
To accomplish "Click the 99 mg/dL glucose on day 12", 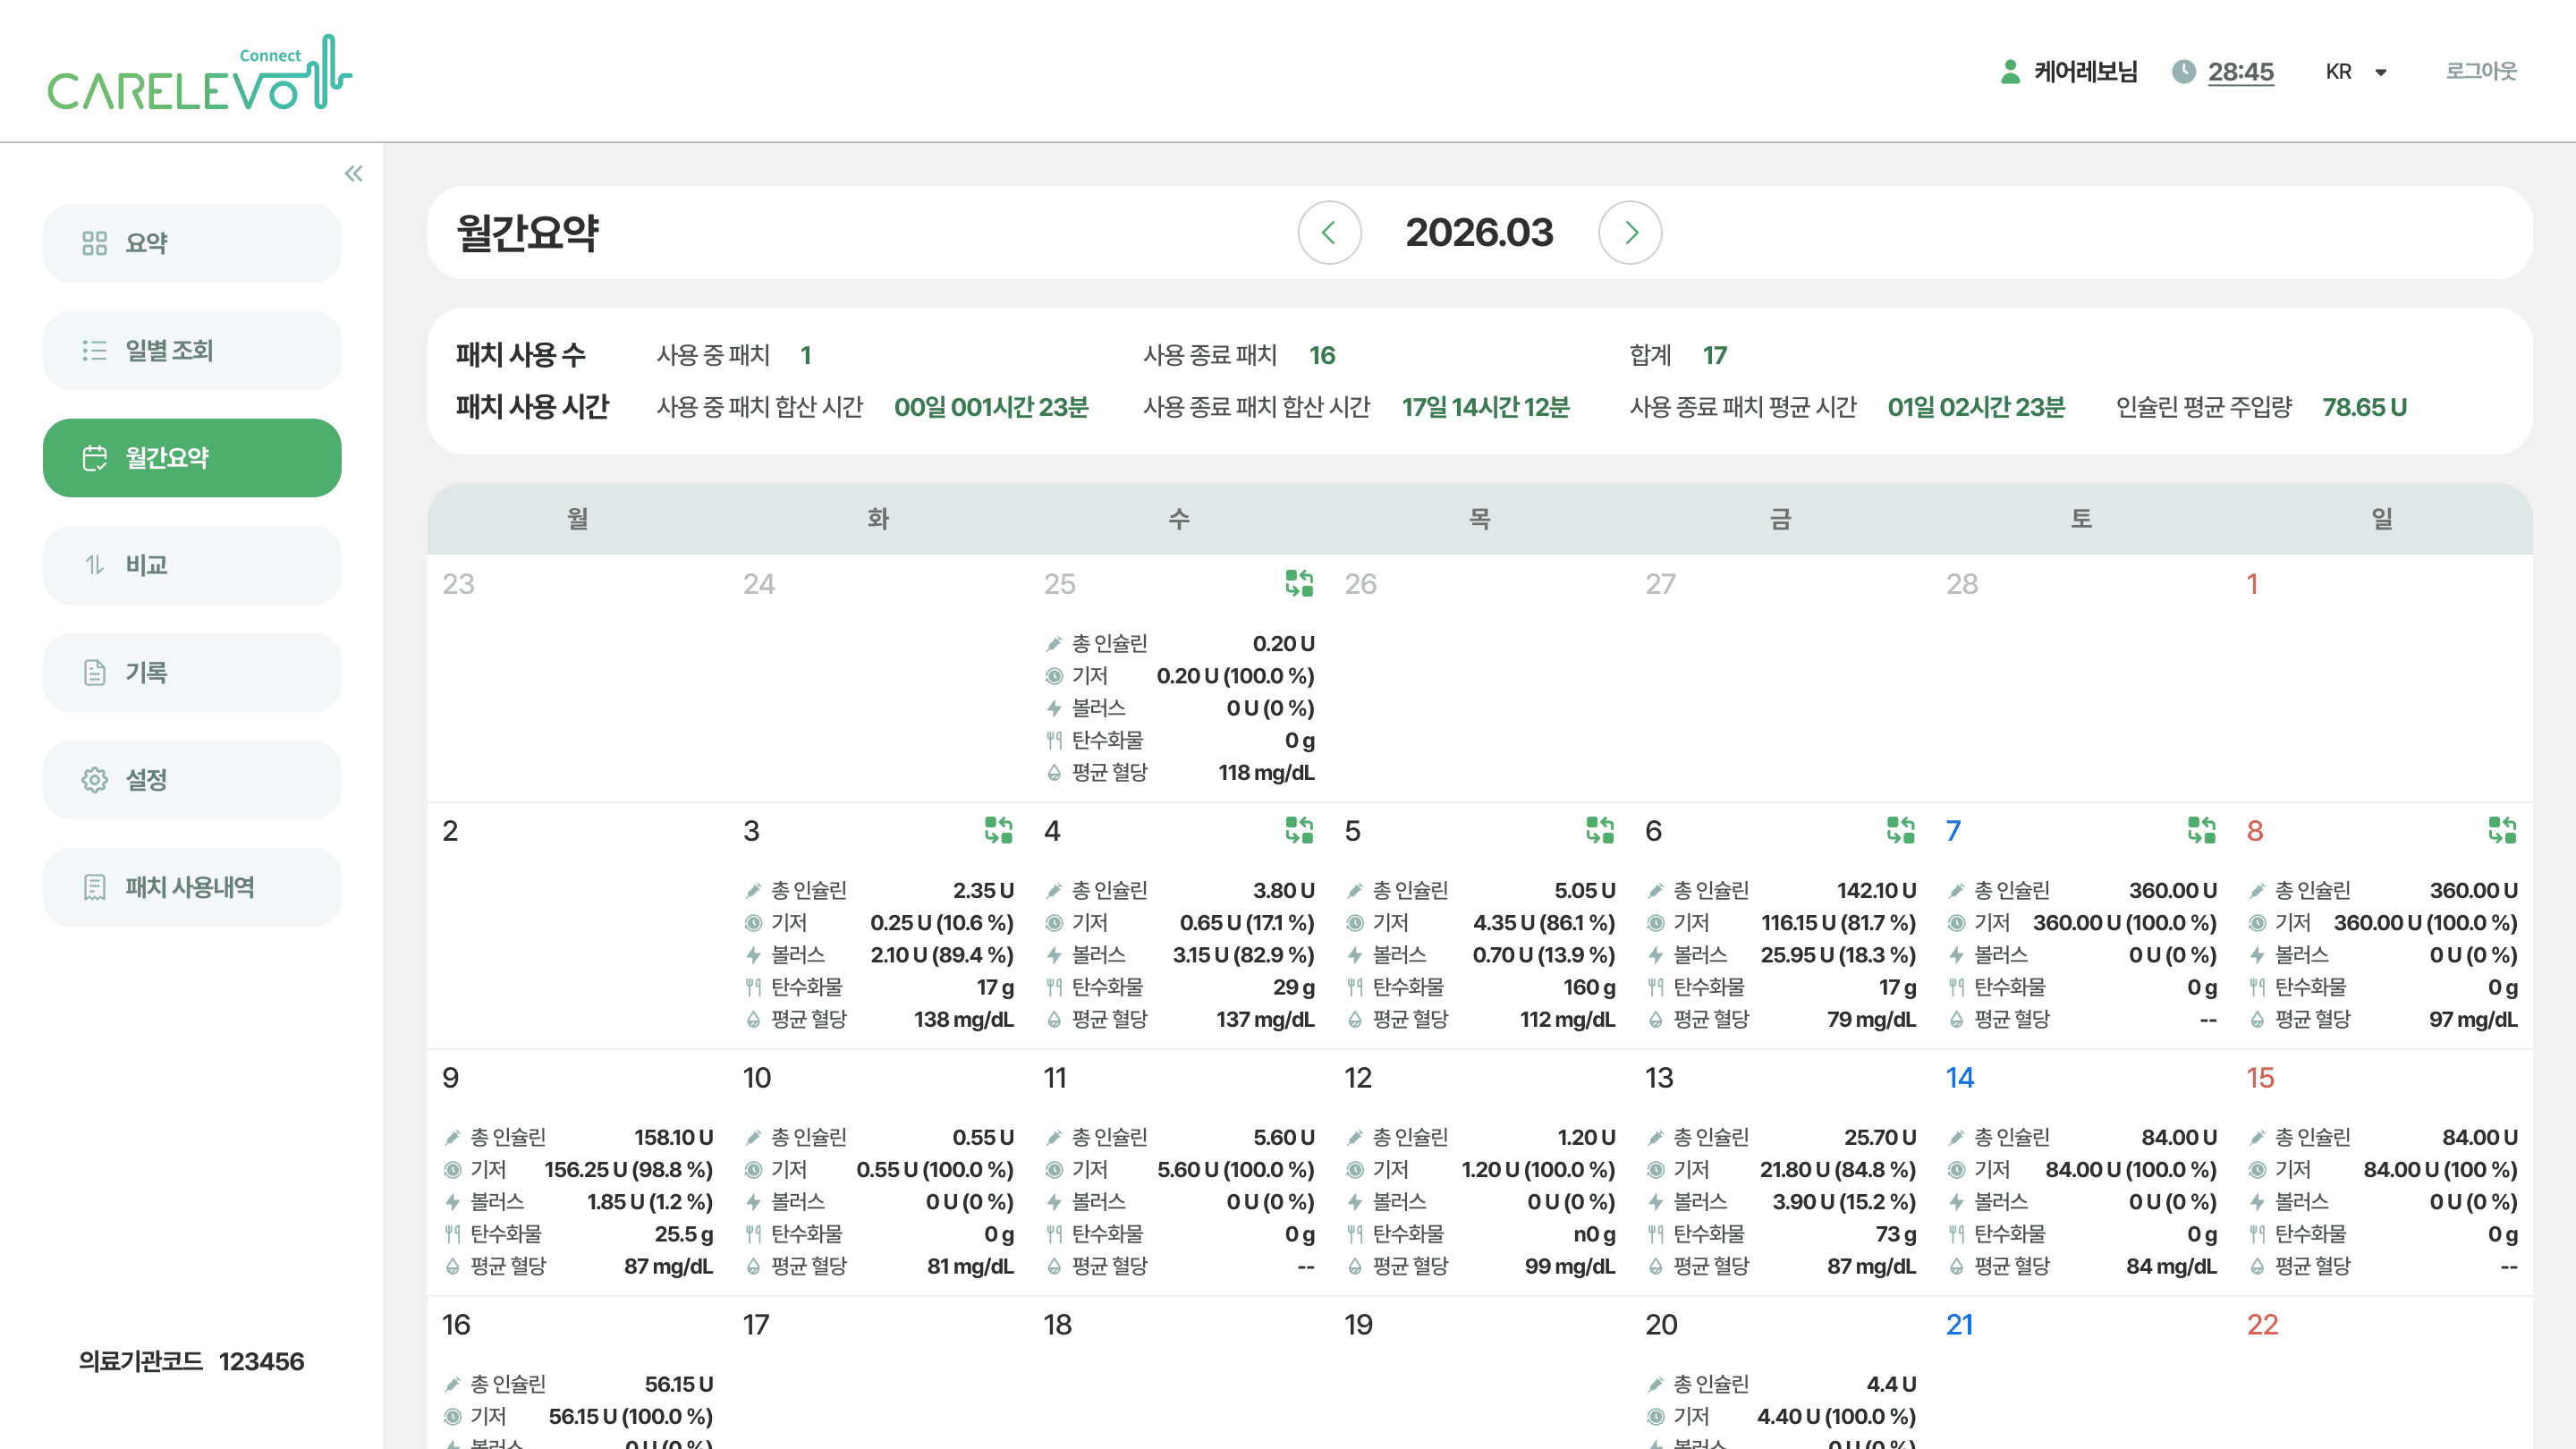I will tap(1569, 1267).
